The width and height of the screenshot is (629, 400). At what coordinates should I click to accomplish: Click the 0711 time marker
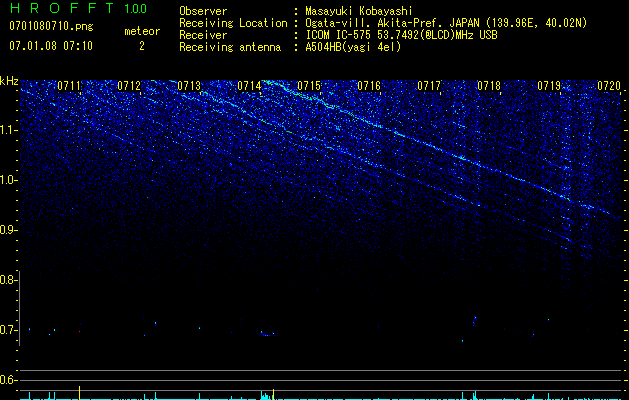tap(69, 86)
